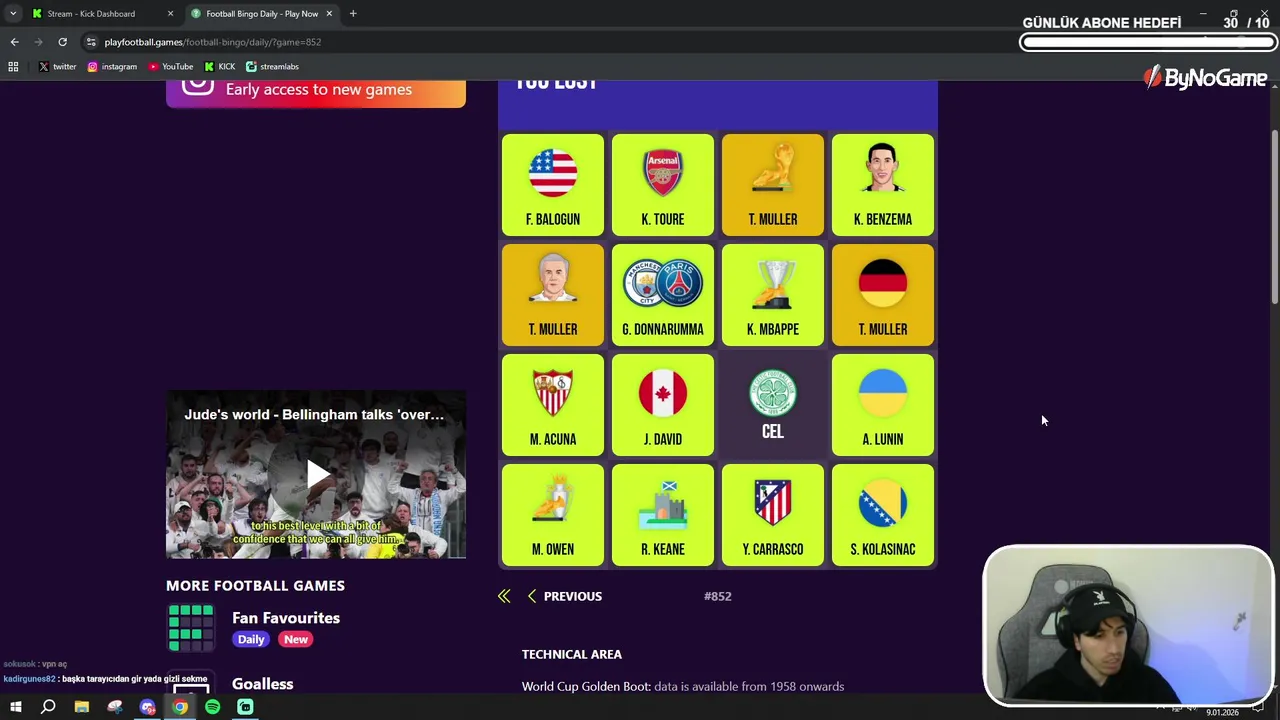Open the KICK bookmark

tap(219, 67)
